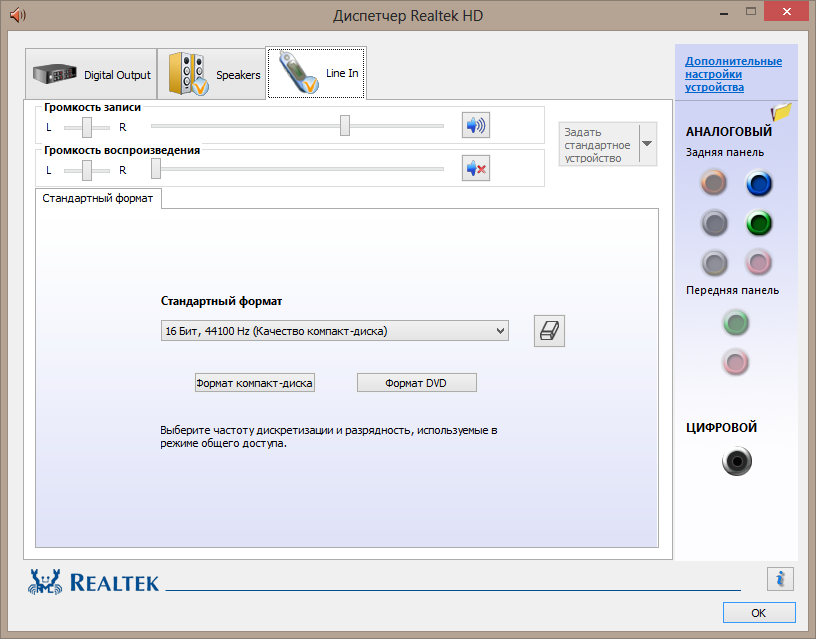
Task: Switch to the Digital Output tab
Action: pyautogui.click(x=91, y=74)
